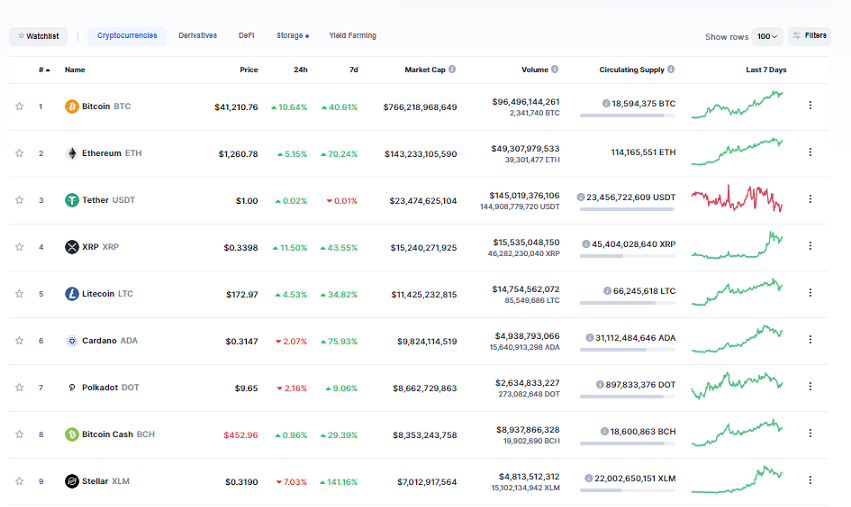Click the Litecoin blue logo icon
Screen dimensions: 851x507
point(72,294)
